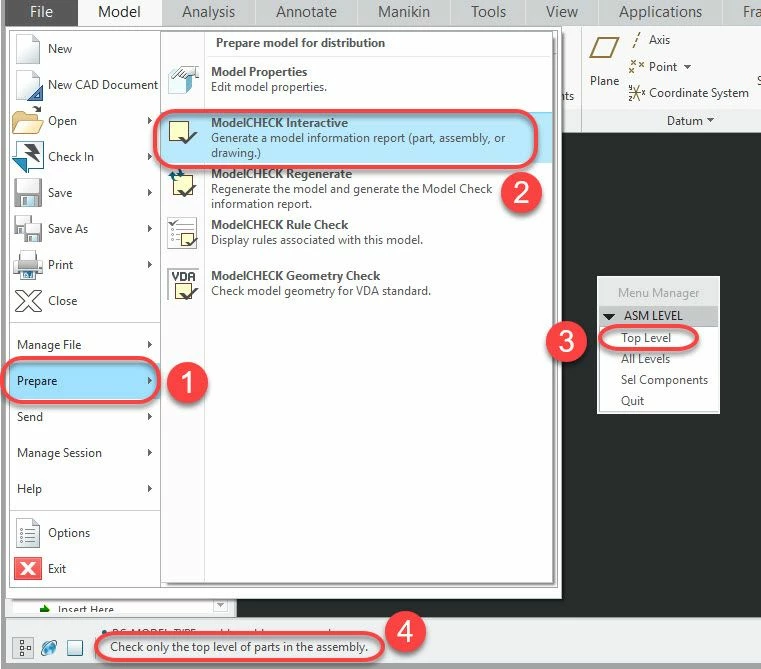
Task: Switch to the Annotate ribbon tab
Action: [306, 12]
